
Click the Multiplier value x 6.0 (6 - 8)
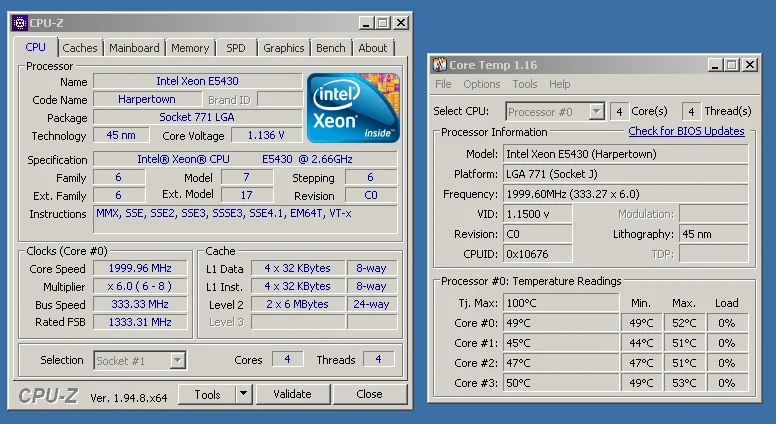(140, 286)
